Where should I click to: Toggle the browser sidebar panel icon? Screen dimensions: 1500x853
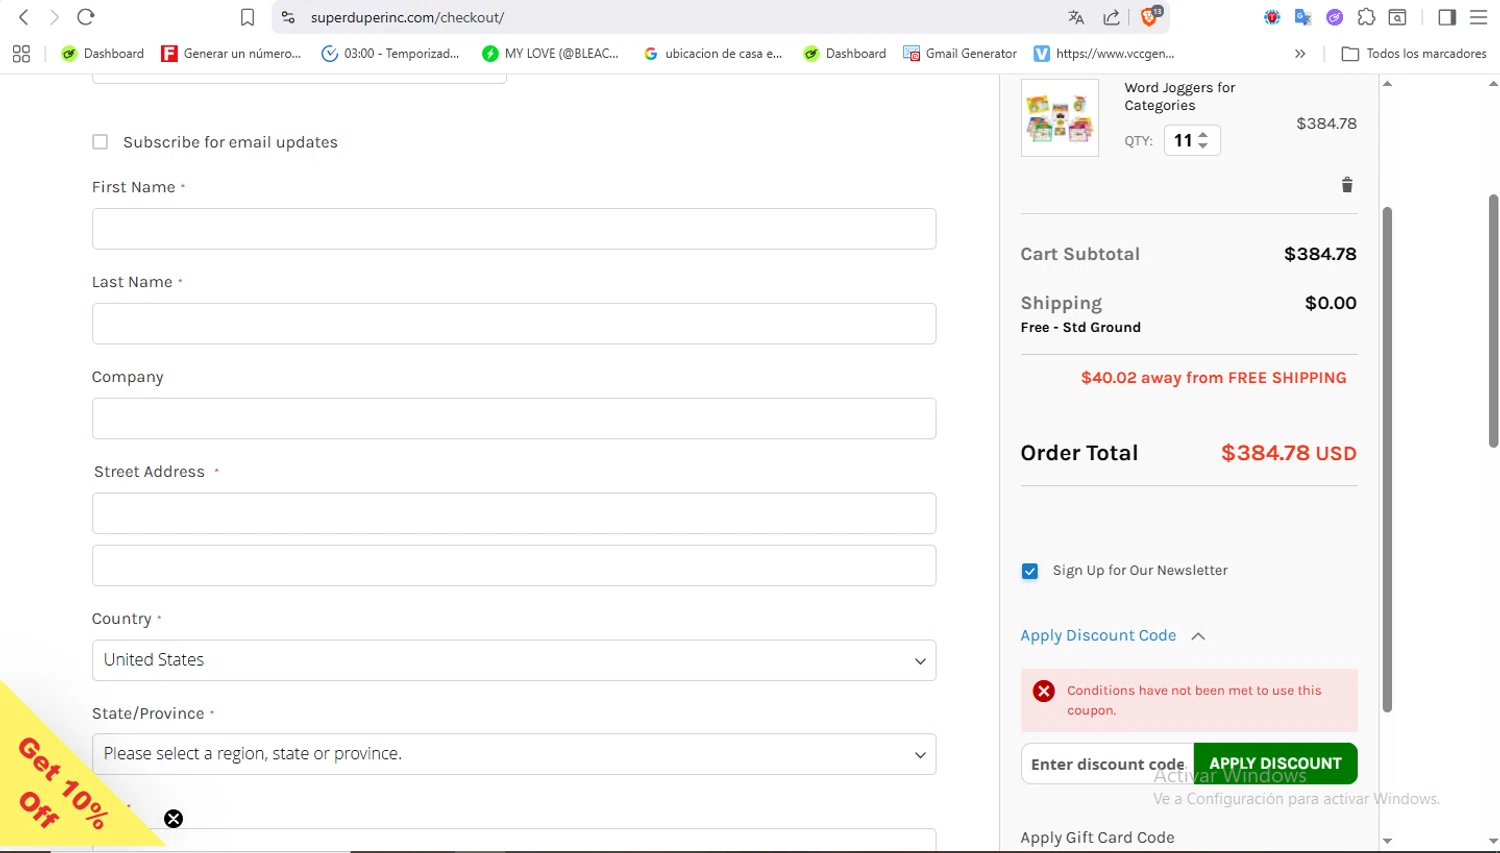pos(1447,17)
